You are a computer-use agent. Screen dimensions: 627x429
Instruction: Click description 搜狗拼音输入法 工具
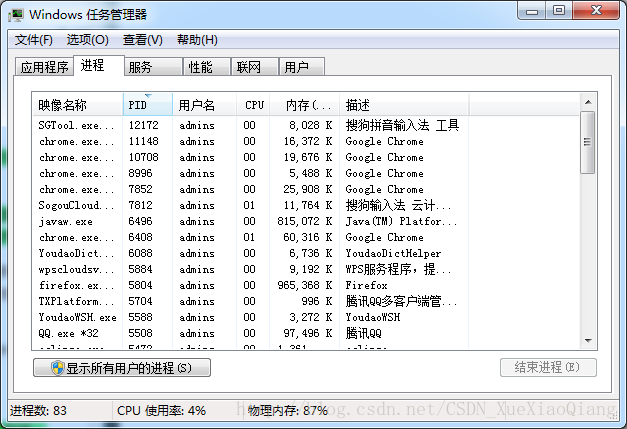(402, 125)
